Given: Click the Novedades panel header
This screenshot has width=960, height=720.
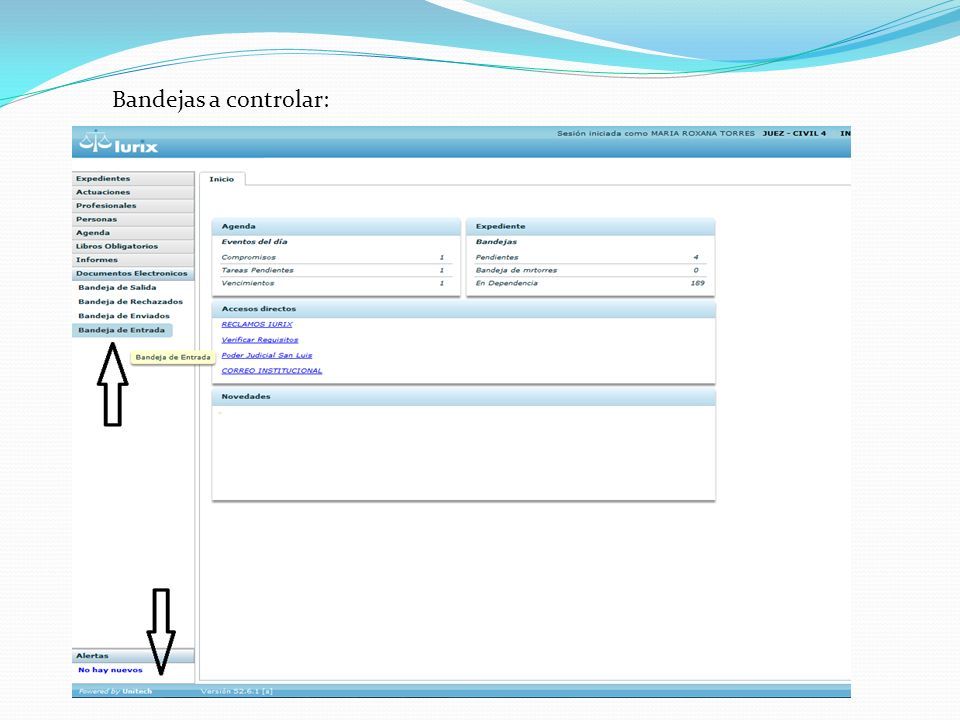Looking at the screenshot, I should click(x=463, y=396).
